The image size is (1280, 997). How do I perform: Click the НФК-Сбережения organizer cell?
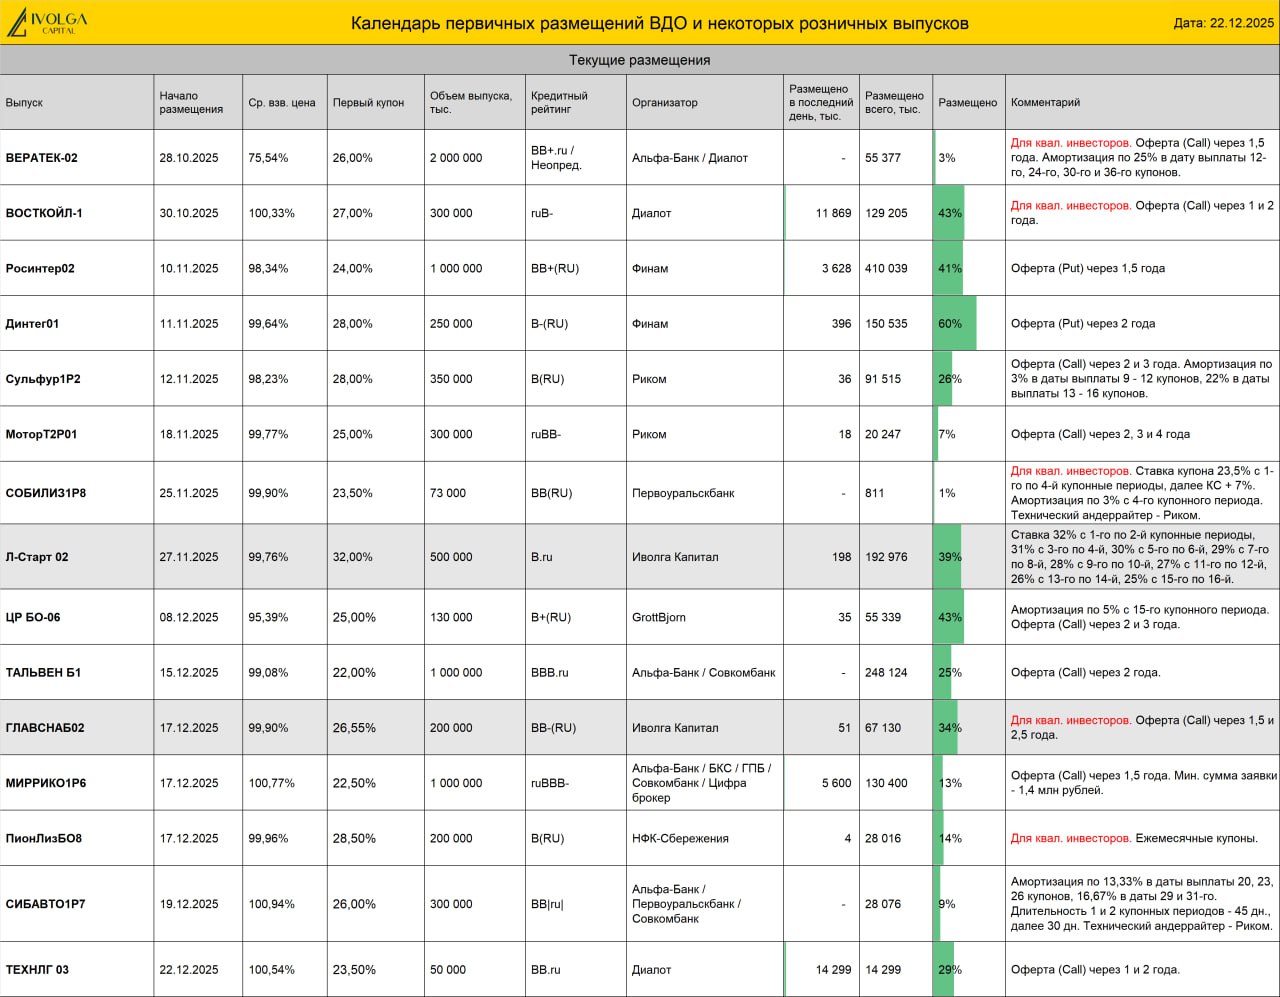tap(680, 838)
